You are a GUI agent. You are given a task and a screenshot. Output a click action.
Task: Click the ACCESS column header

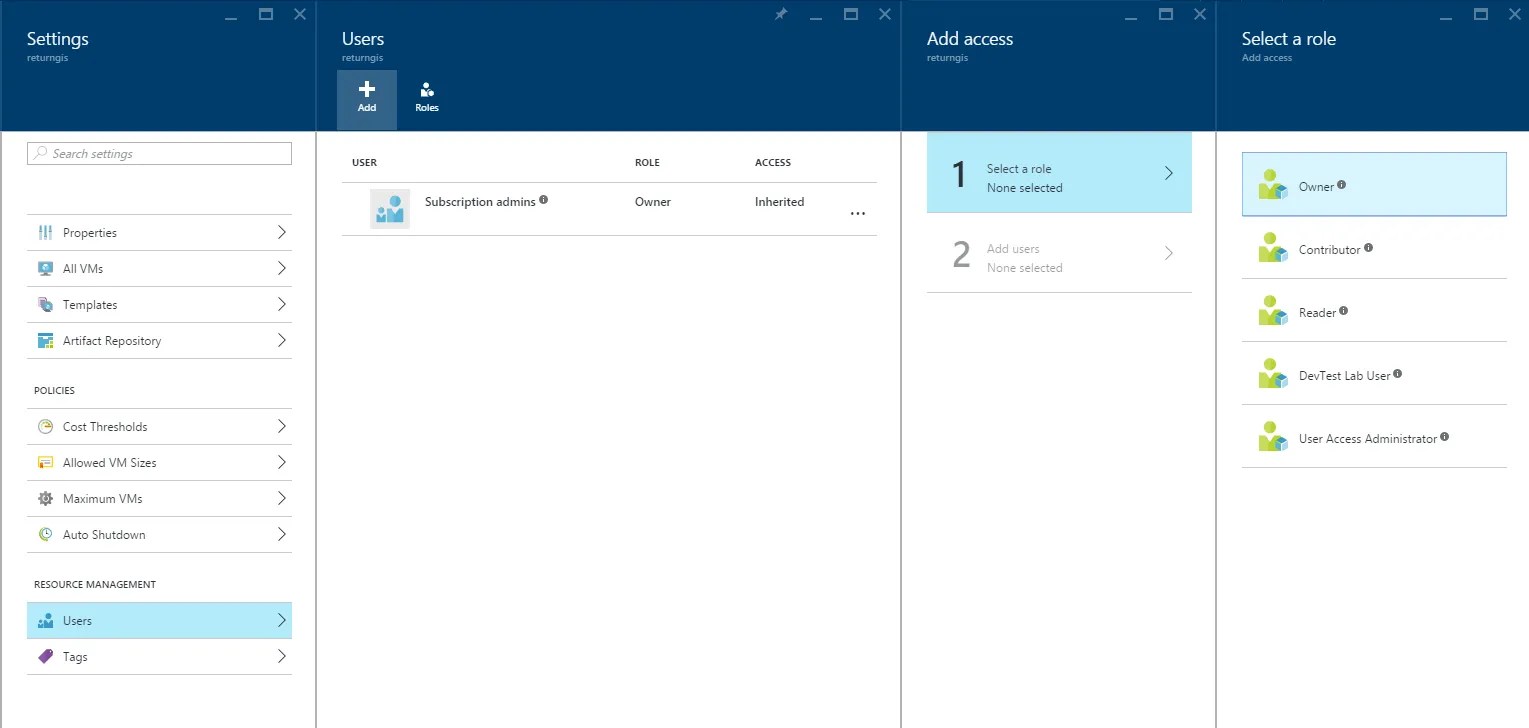click(x=773, y=163)
